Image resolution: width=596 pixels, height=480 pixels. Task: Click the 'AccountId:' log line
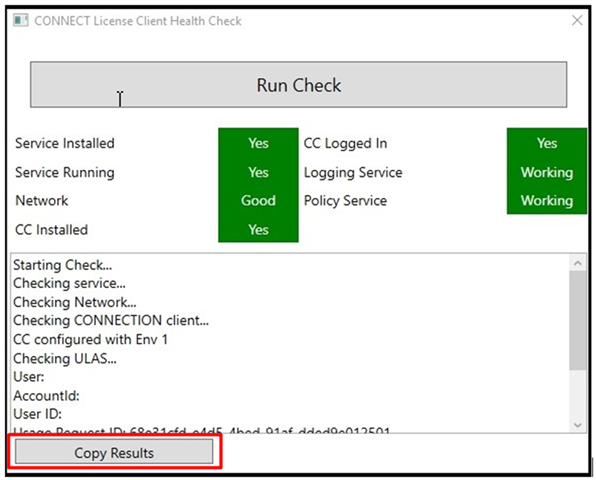[46, 396]
